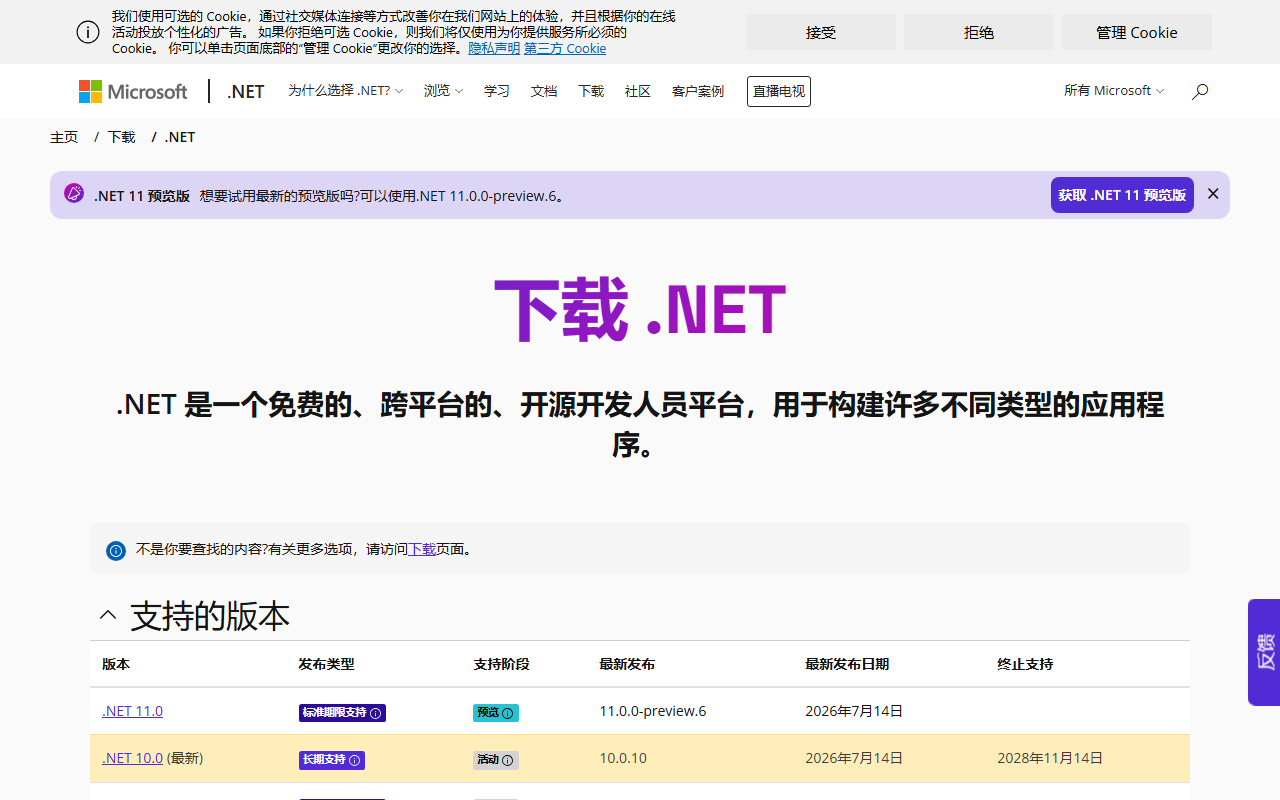Open 隐私声明 link
The width and height of the screenshot is (1280, 800).
point(494,48)
